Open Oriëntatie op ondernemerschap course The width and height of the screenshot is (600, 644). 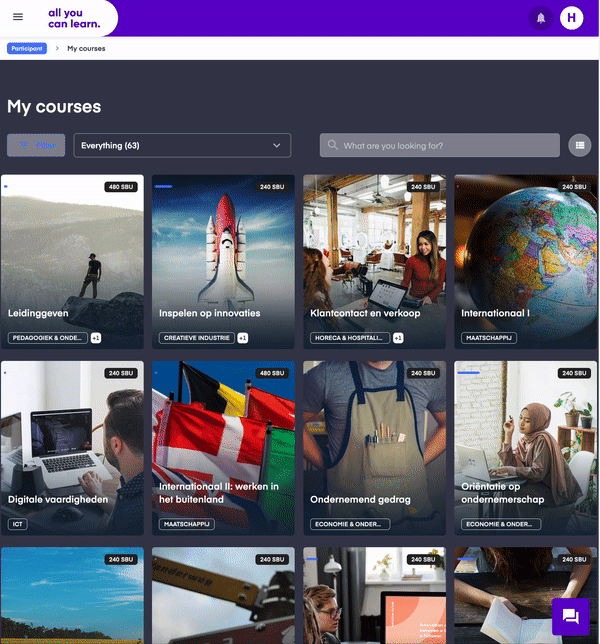(526, 448)
